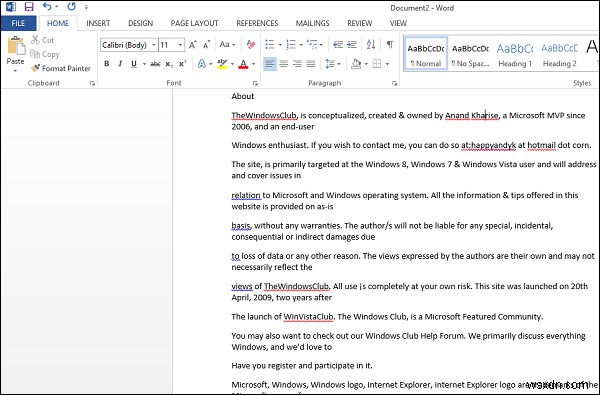The image size is (600, 395).
Task: Click Bullets list icon
Action: (270, 45)
